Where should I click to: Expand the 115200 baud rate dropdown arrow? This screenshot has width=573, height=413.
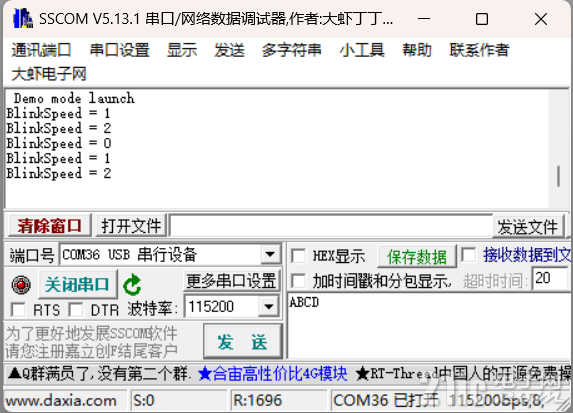[x=269, y=306]
